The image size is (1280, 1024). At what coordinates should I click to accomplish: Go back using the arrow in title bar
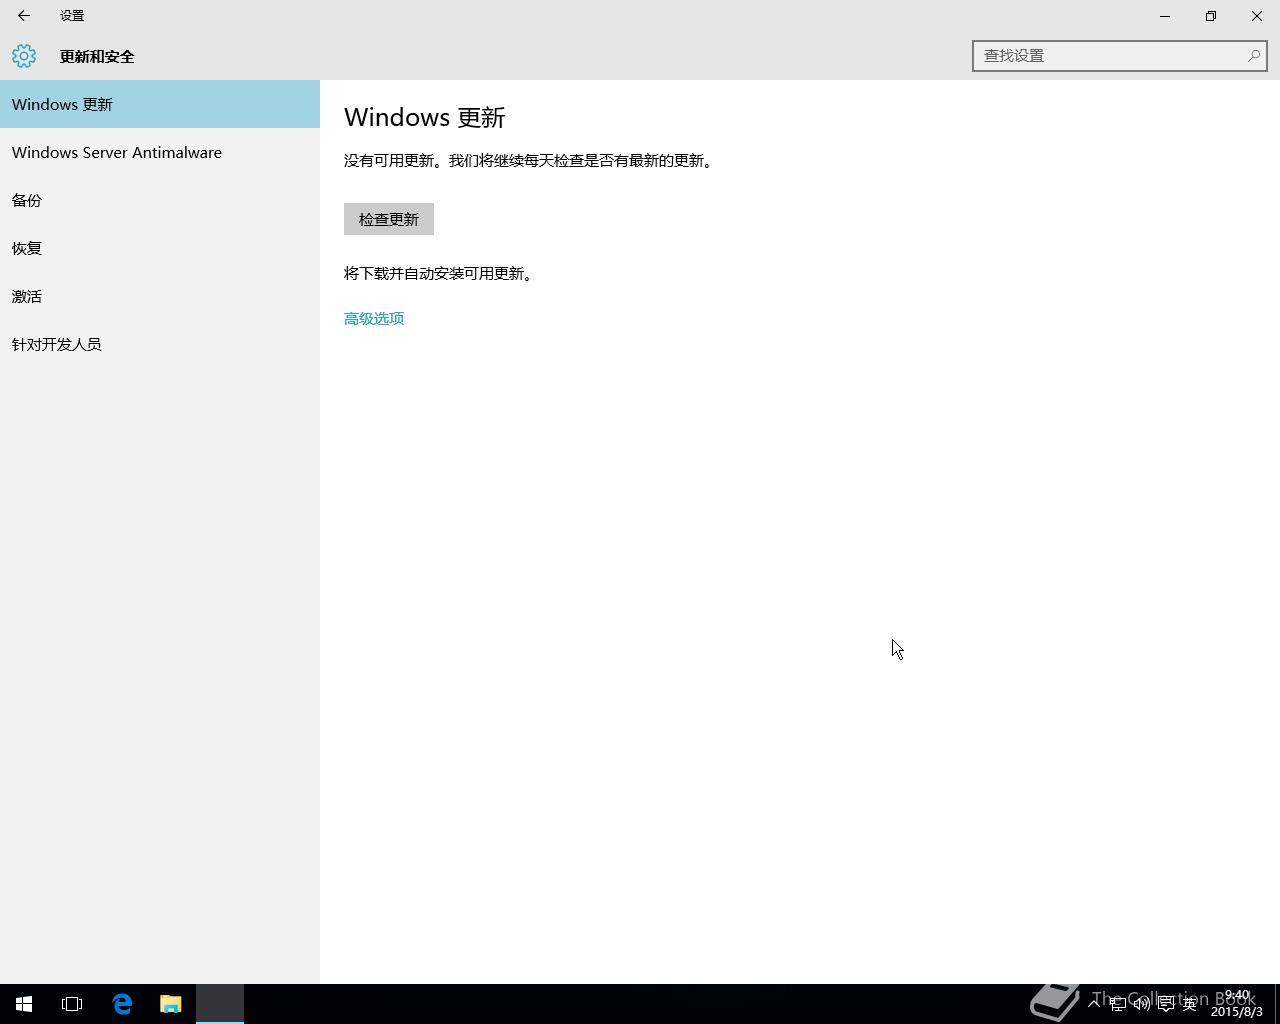(x=24, y=16)
